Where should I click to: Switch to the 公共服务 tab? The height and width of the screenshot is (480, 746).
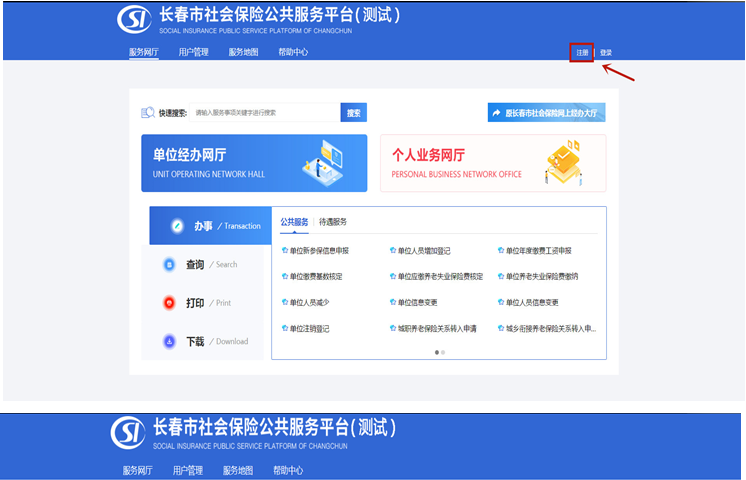(294, 222)
